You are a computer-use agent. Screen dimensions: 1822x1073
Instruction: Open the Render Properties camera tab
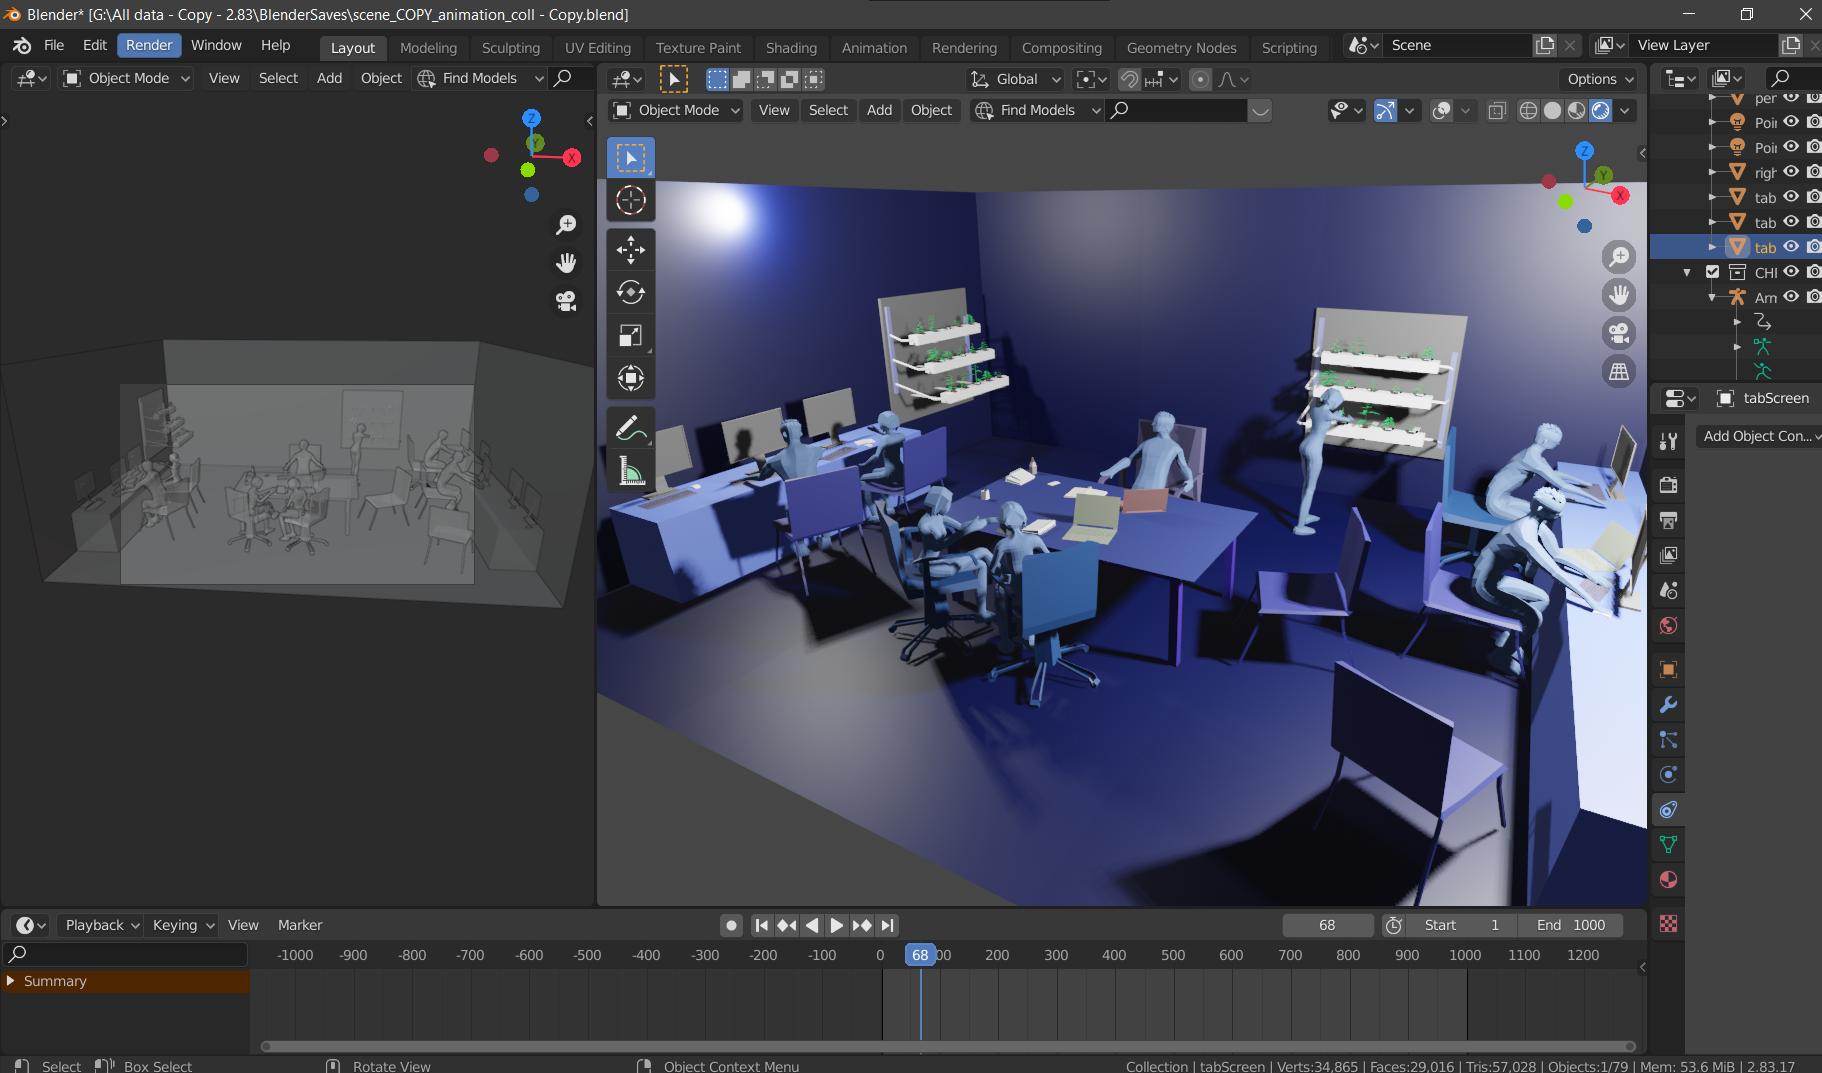pos(1668,484)
